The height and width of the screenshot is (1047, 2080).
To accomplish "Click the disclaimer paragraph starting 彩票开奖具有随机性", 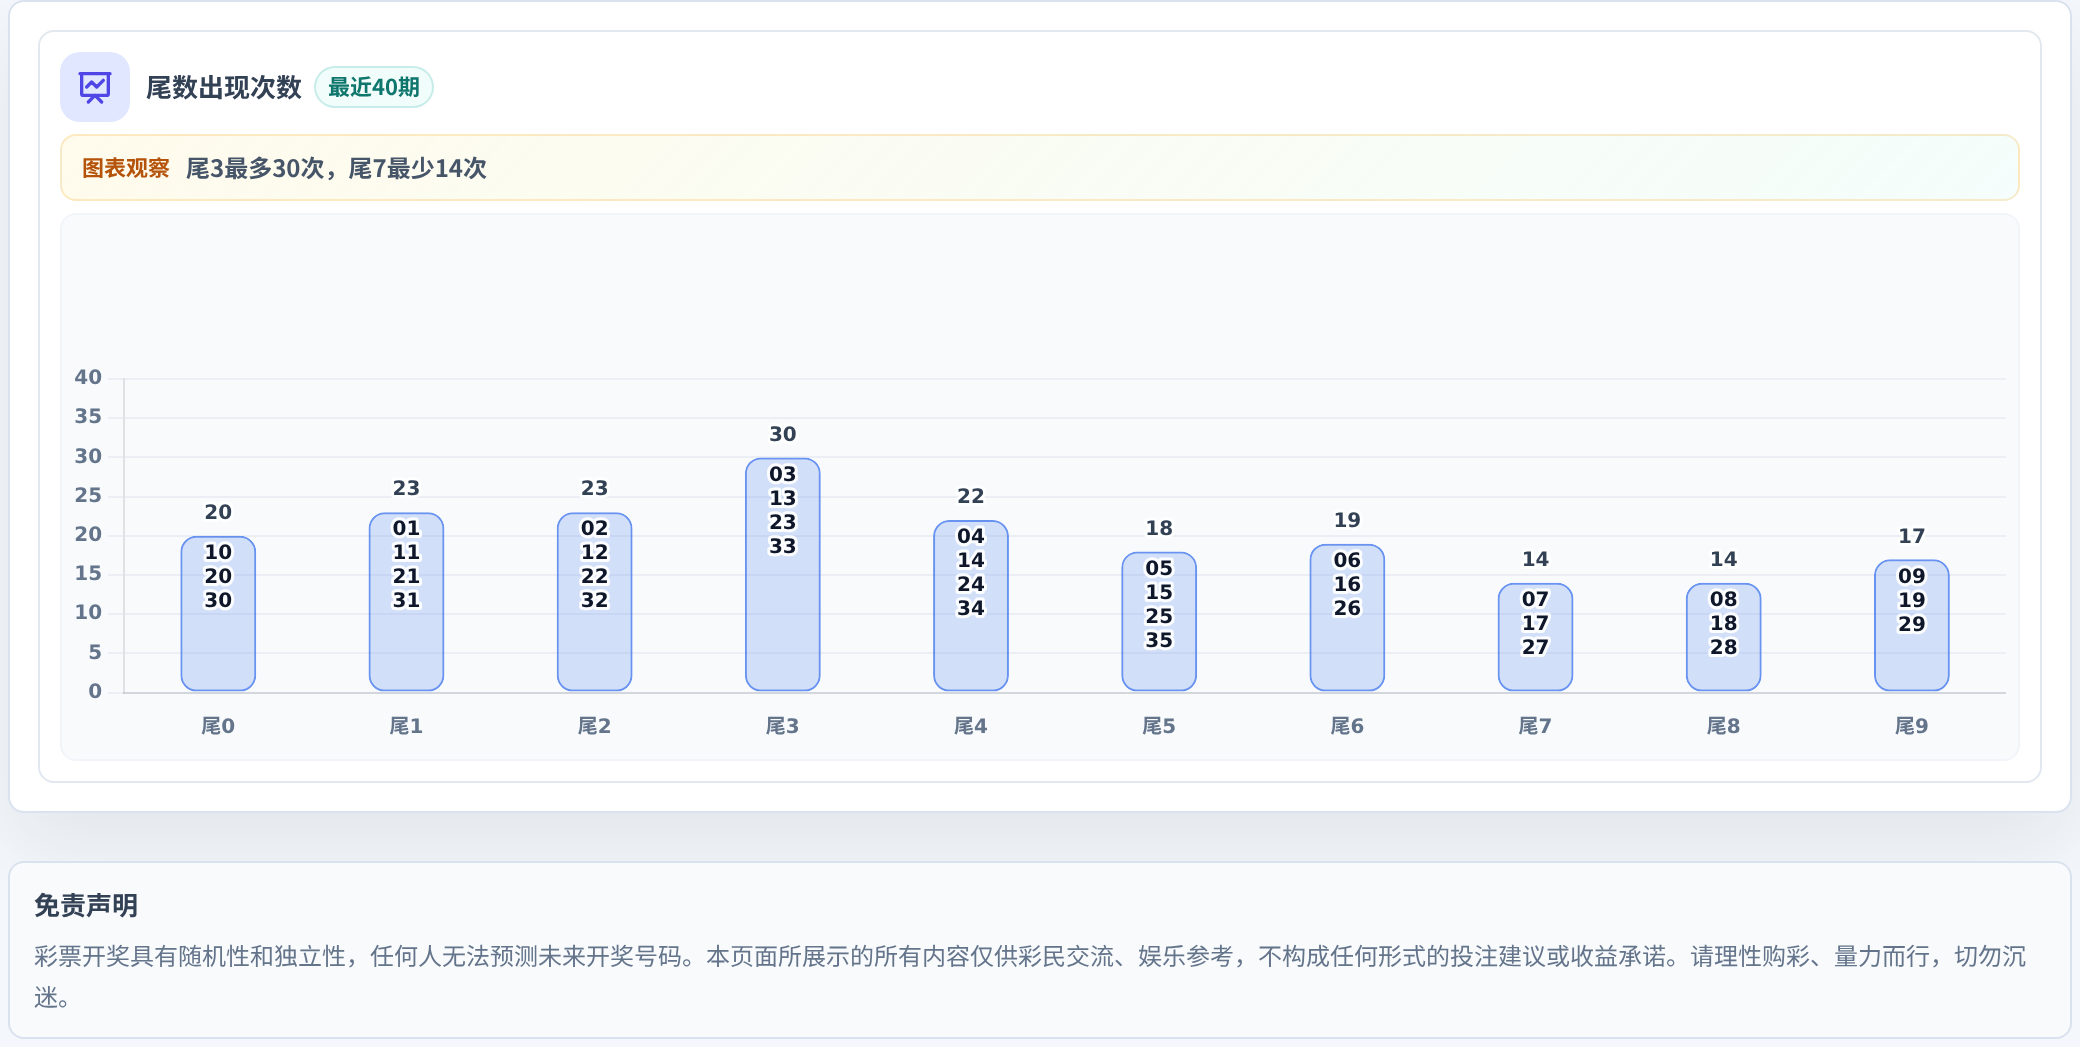I will [1030, 977].
